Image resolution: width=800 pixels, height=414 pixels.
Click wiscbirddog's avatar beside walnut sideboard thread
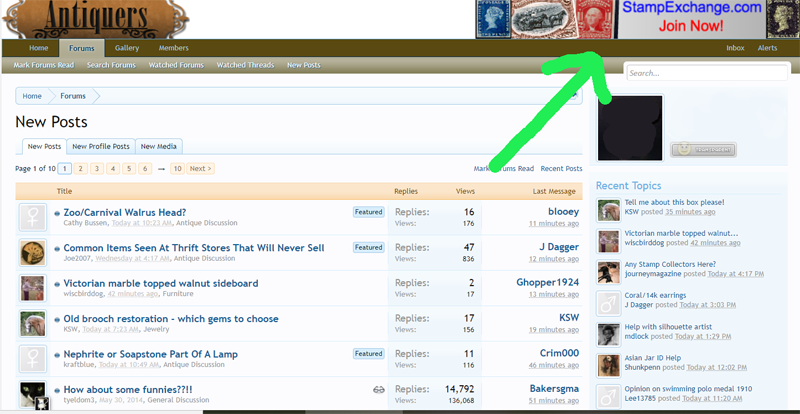point(34,288)
